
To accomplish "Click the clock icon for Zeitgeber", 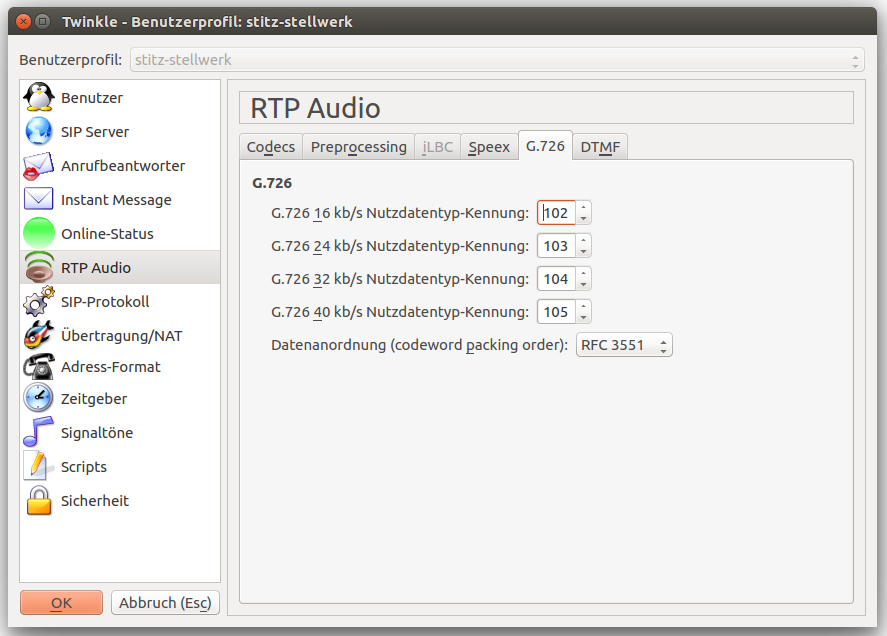I will [38, 398].
